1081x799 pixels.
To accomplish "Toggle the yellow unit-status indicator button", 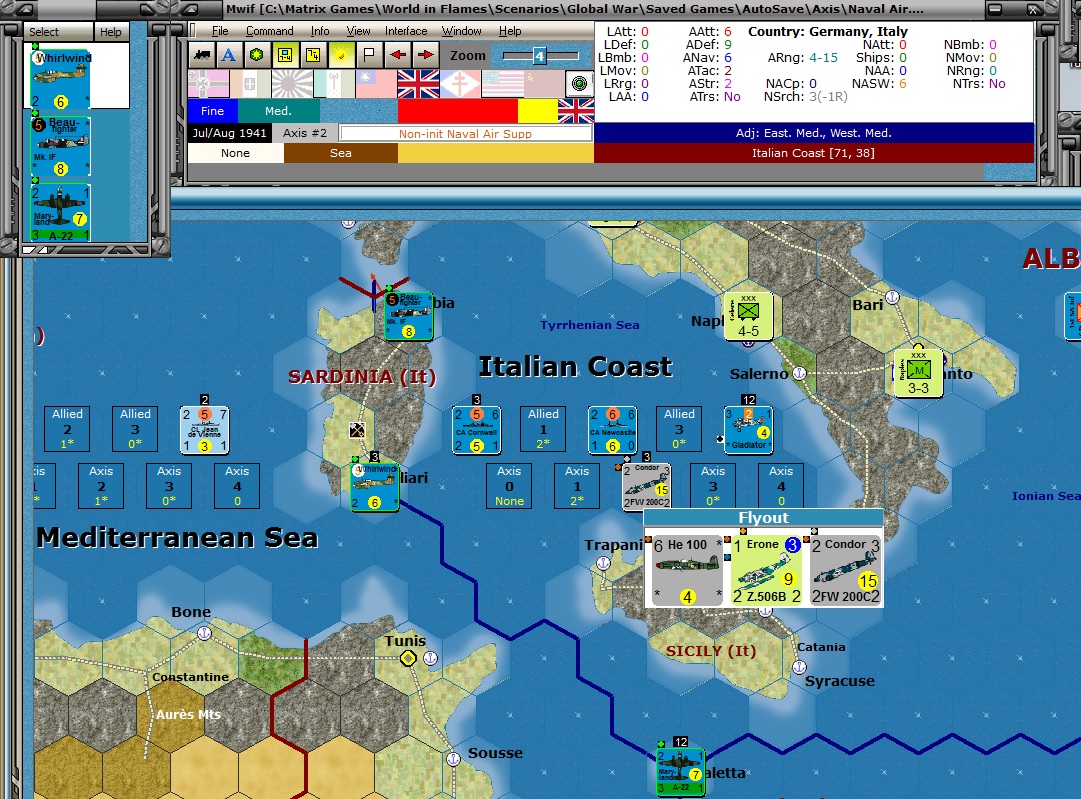I will (285, 55).
